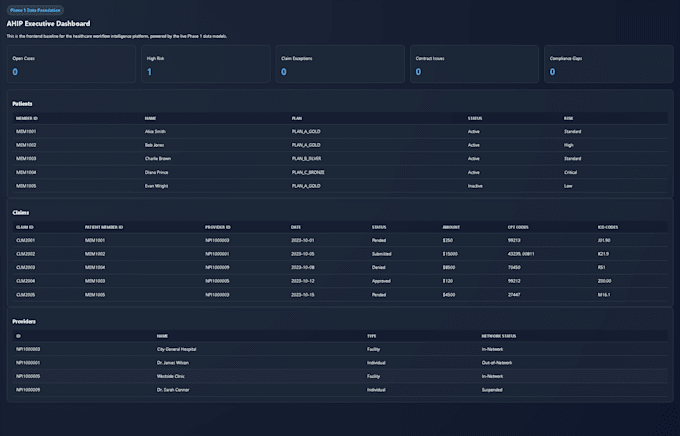Select claim ID CLM2005
The height and width of the screenshot is (436, 680).
26,295
